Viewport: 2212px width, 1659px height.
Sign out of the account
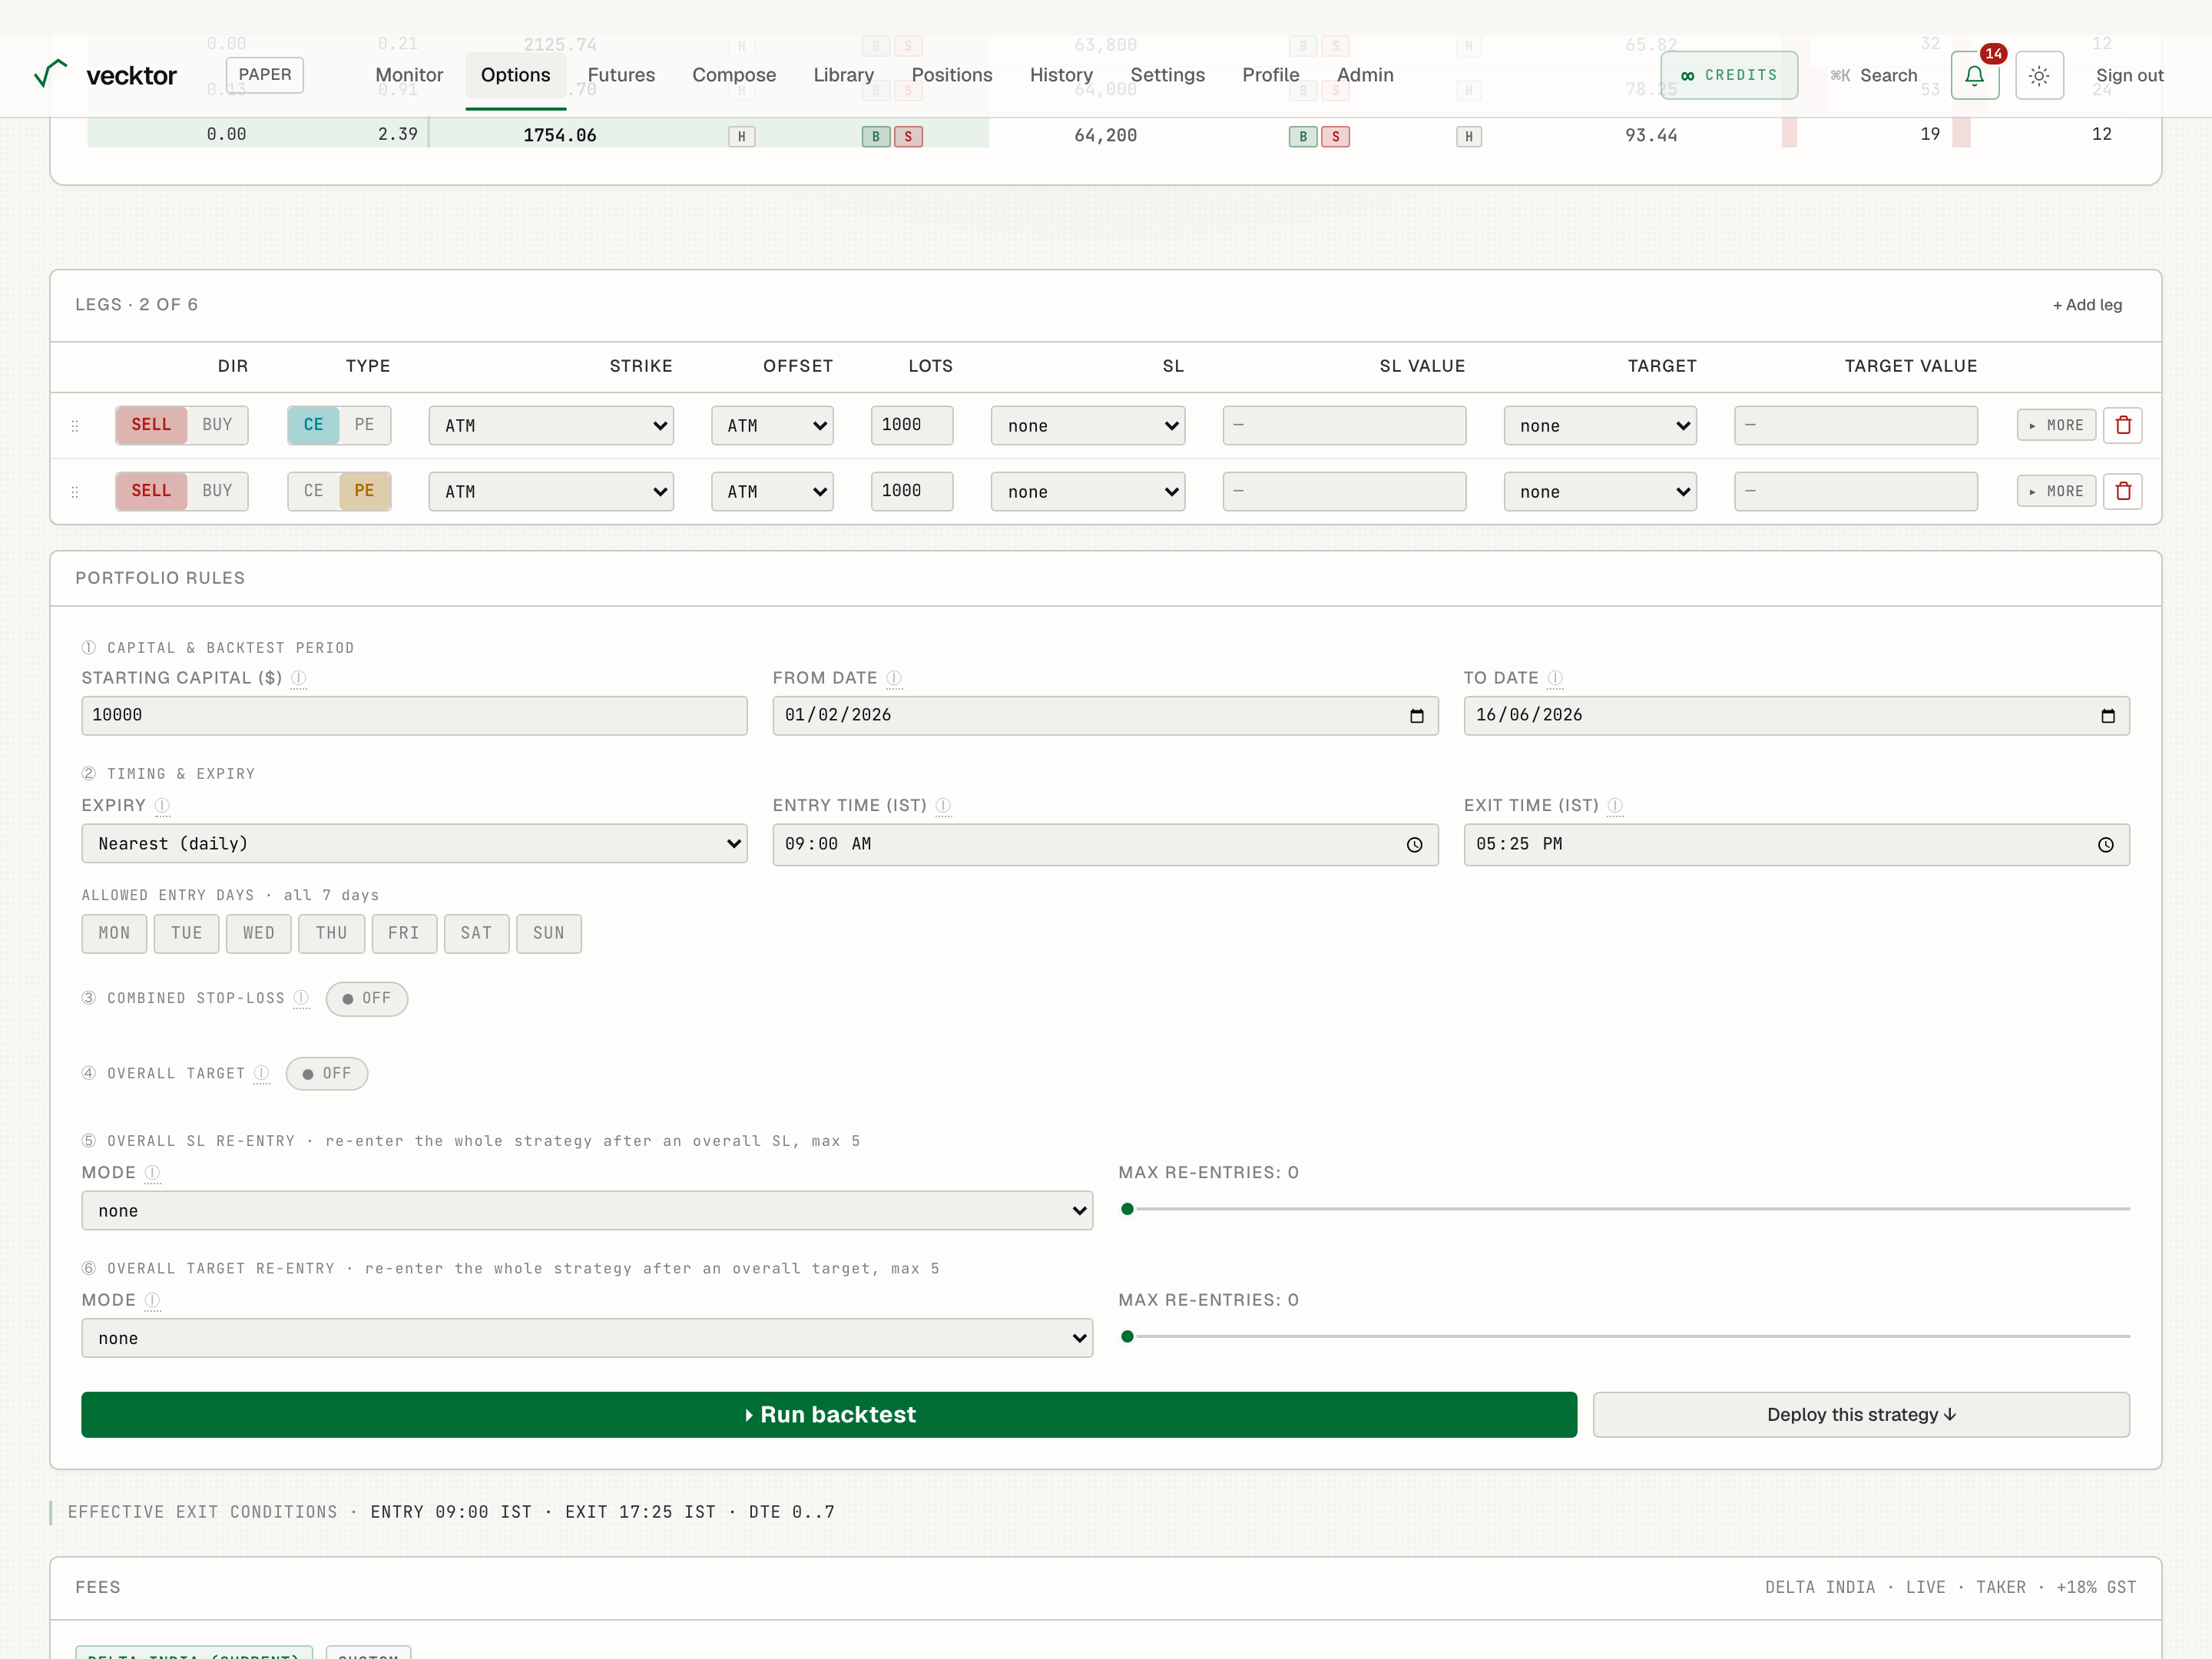point(2129,75)
